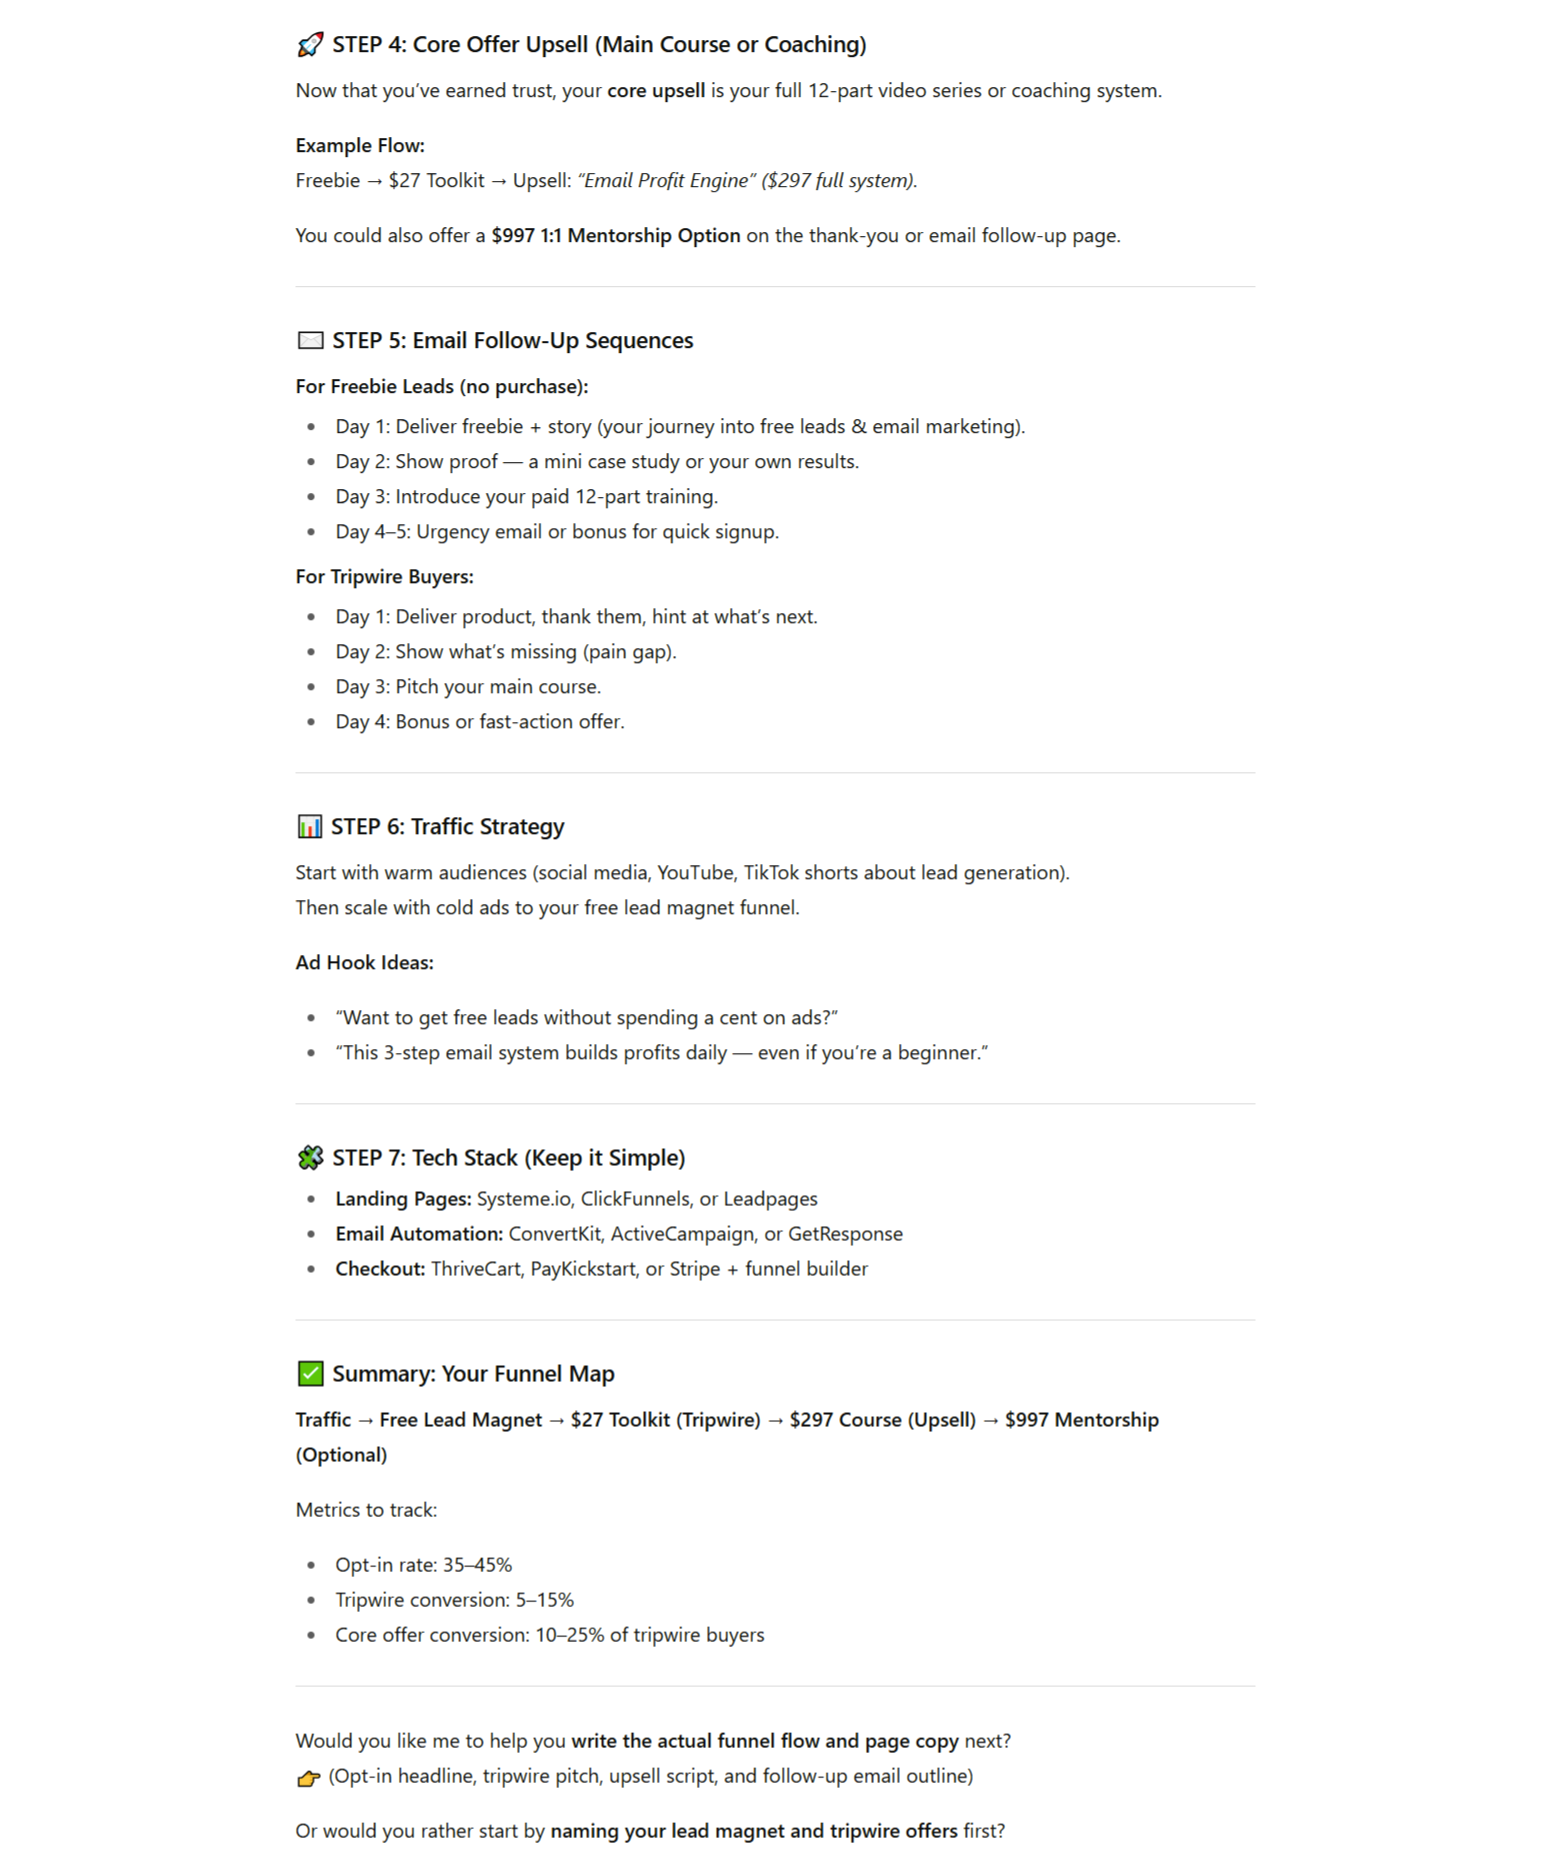Click the bold "Landing Pages:" label

point(403,1199)
